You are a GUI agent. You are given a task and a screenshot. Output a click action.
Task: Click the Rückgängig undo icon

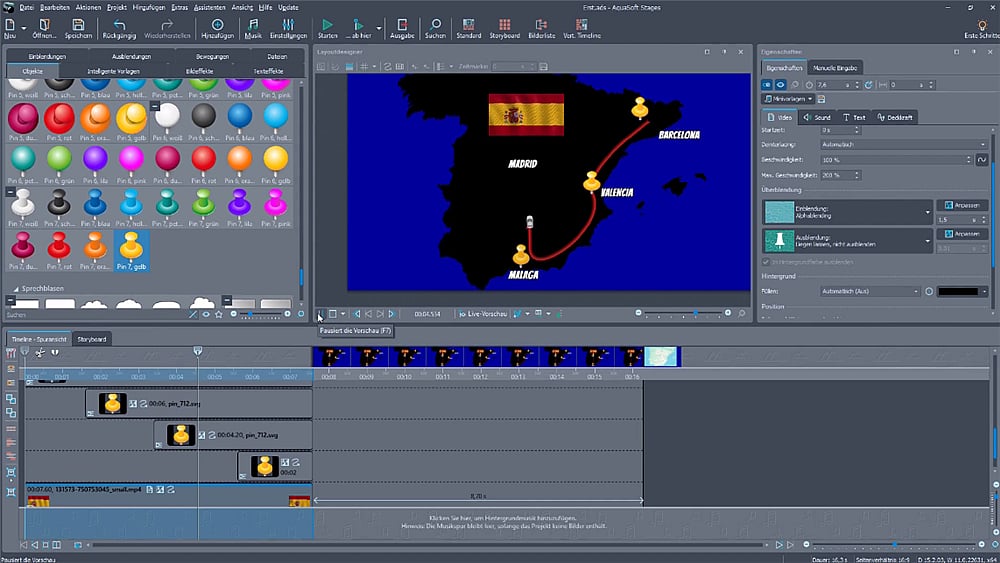(119, 26)
